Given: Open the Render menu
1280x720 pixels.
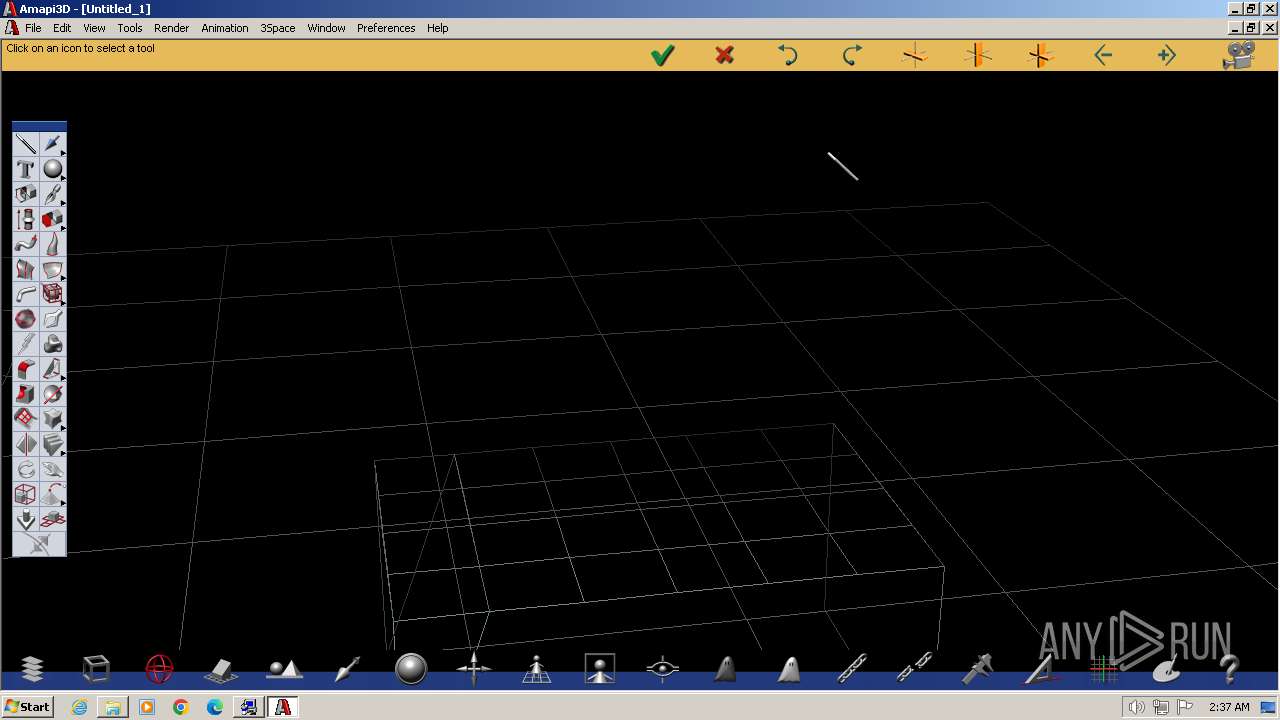Looking at the screenshot, I should tap(171, 28).
